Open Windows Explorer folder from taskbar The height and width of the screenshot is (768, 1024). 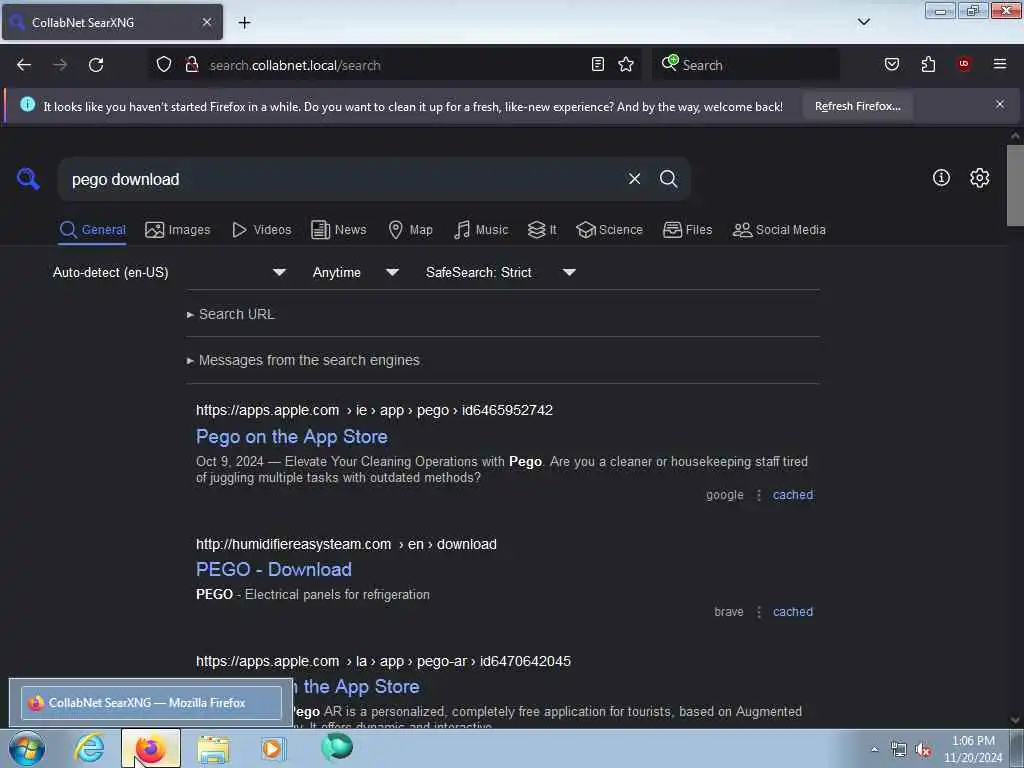[x=213, y=749]
